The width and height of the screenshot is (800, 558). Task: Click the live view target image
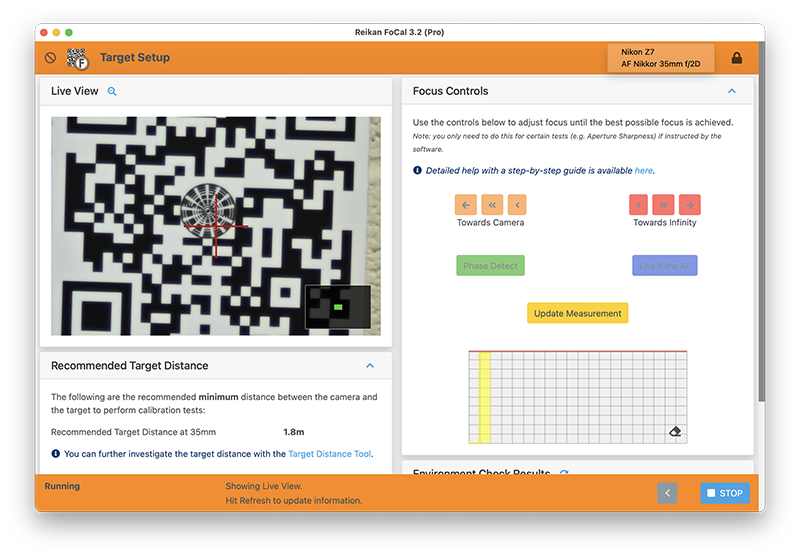[x=216, y=226]
